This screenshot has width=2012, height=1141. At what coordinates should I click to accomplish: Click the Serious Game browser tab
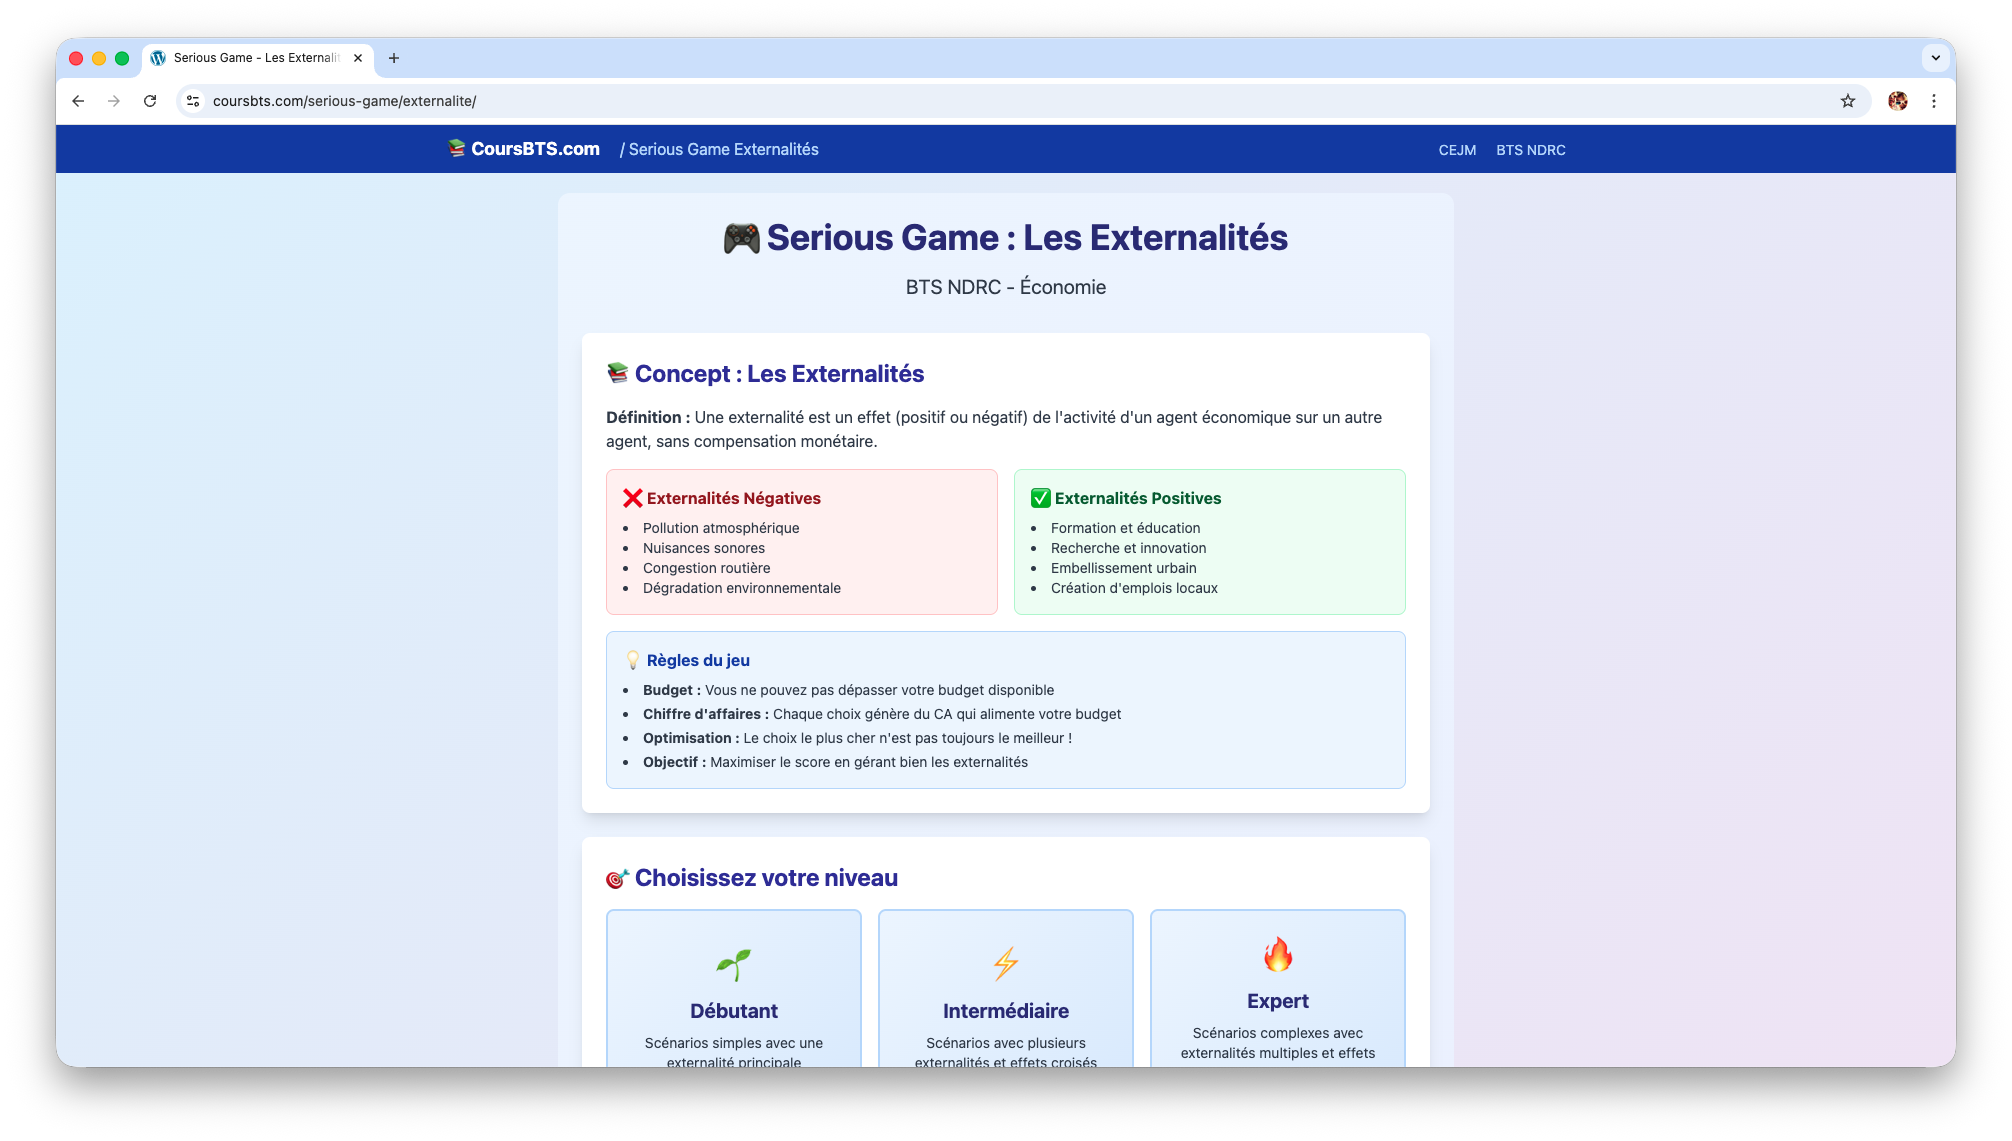pyautogui.click(x=255, y=58)
